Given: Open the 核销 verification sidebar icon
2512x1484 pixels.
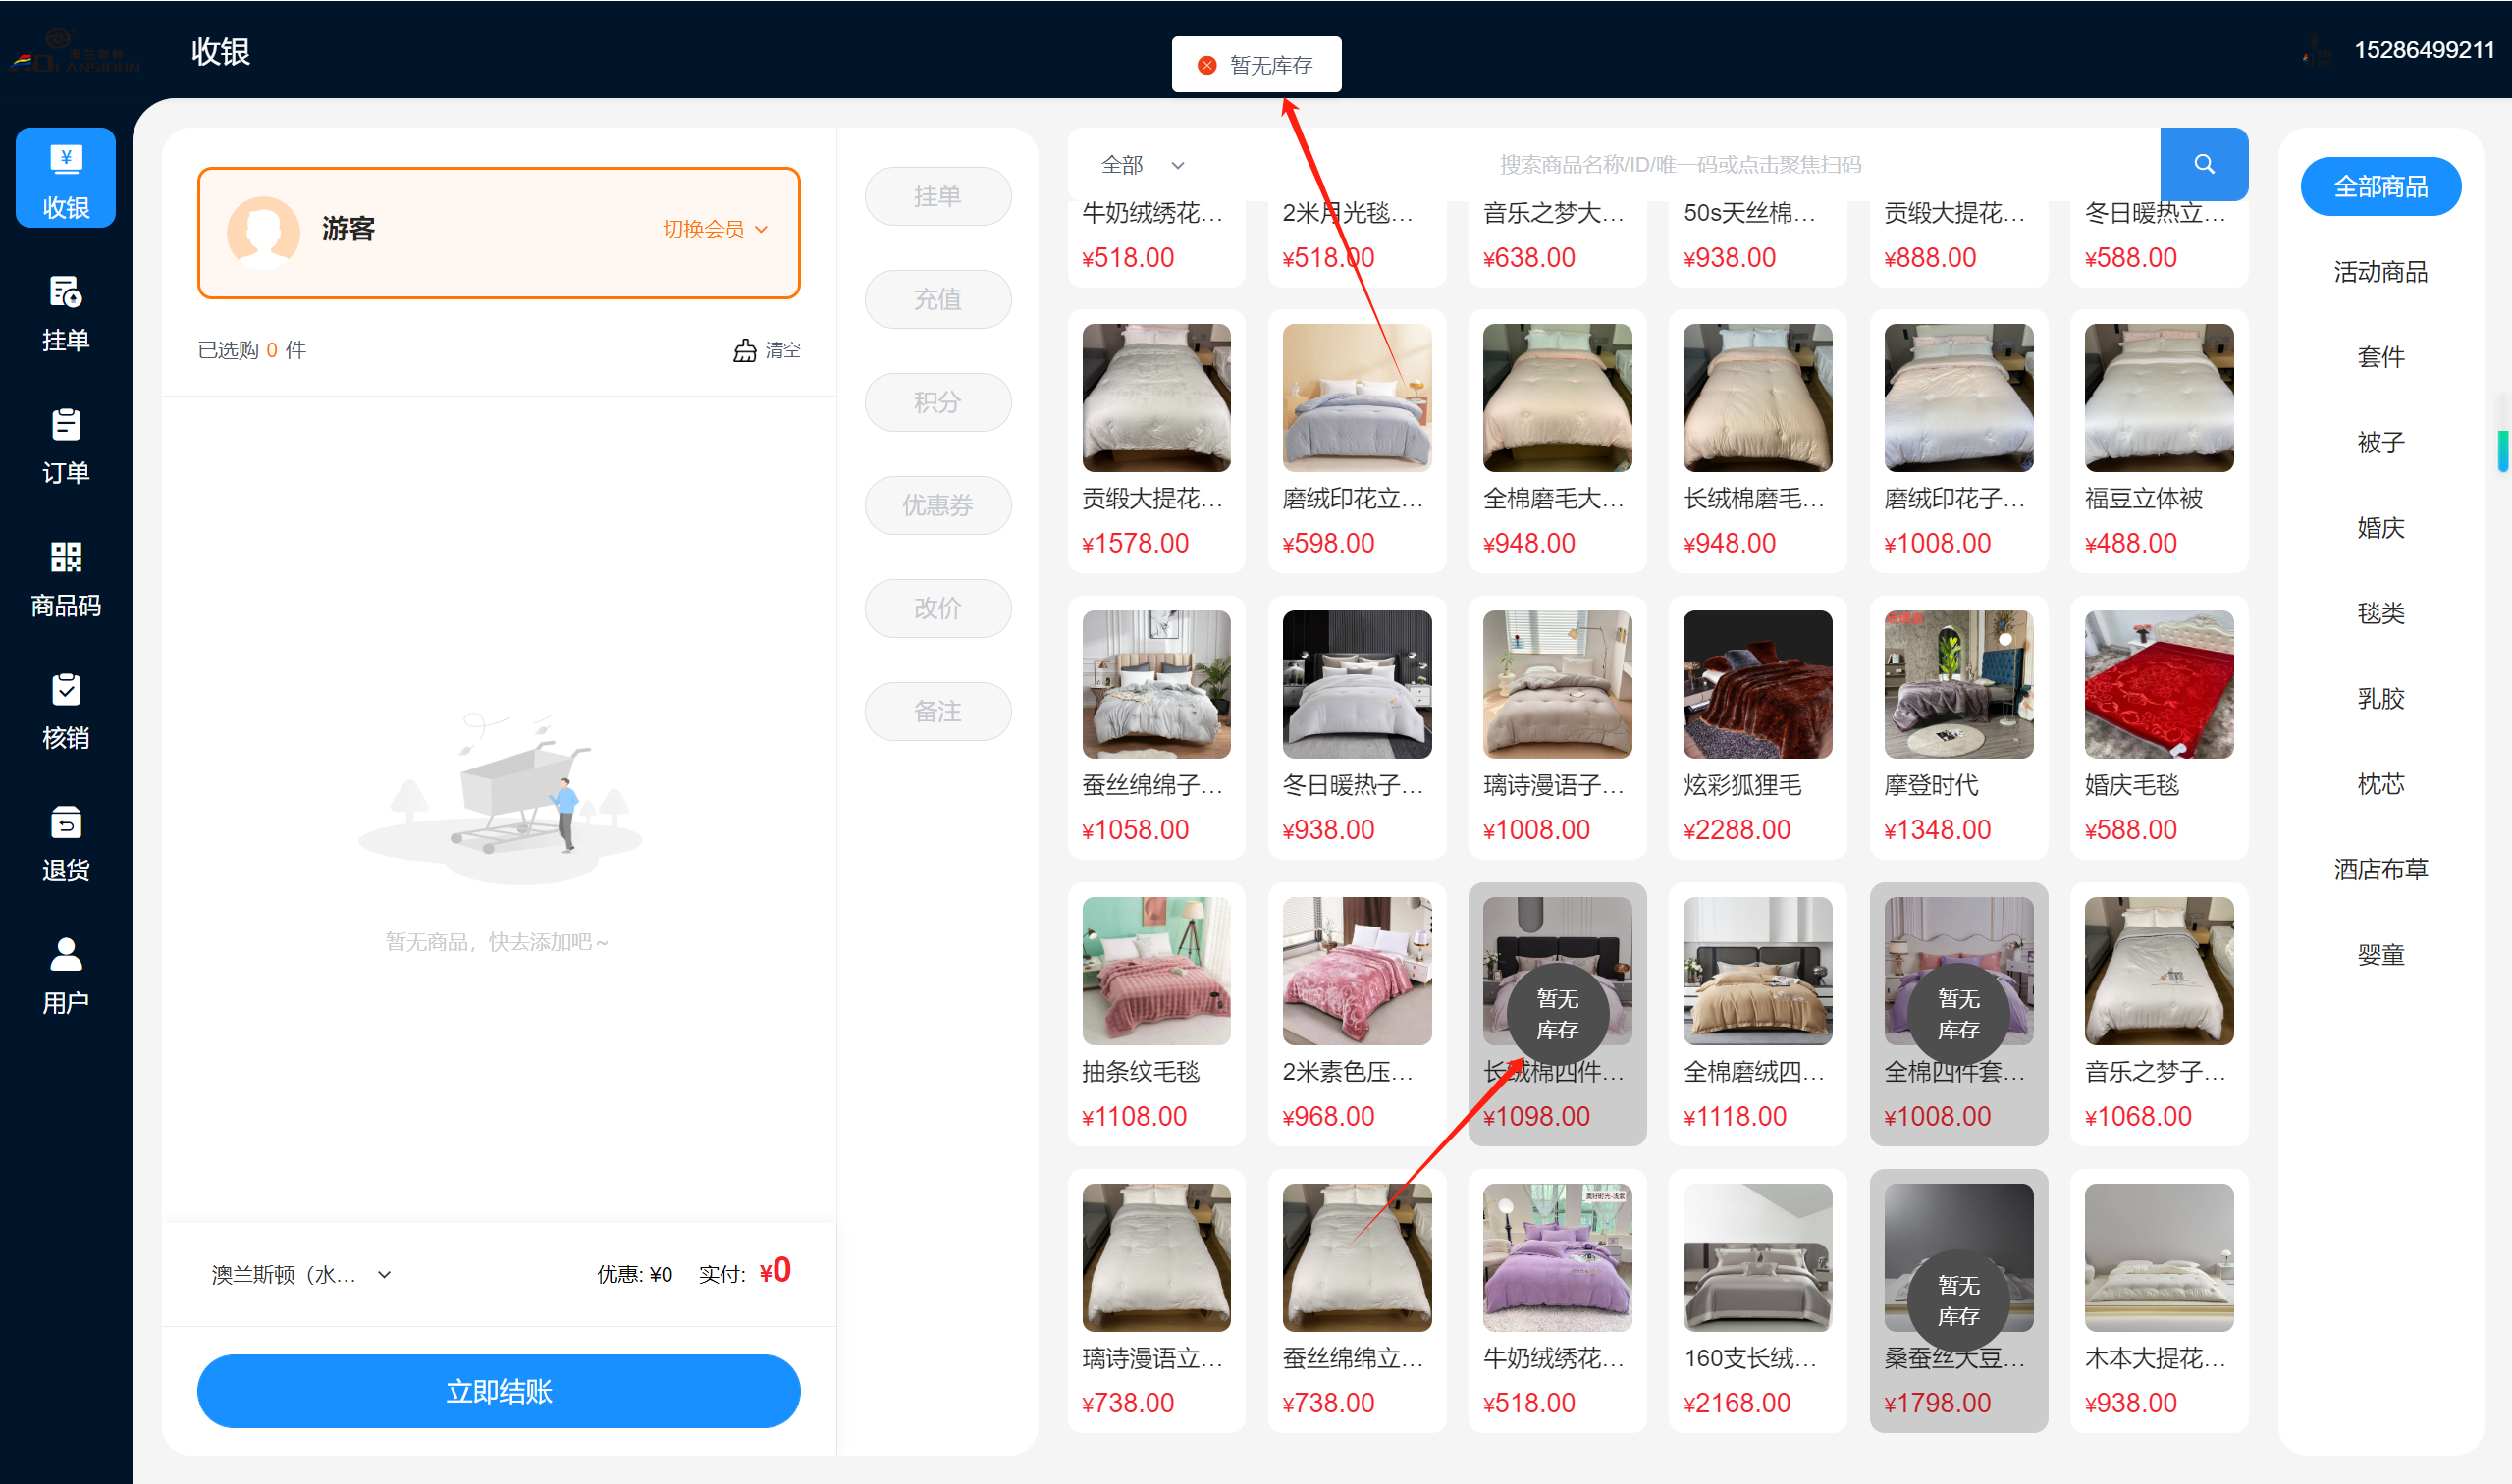Looking at the screenshot, I should pyautogui.click(x=66, y=711).
